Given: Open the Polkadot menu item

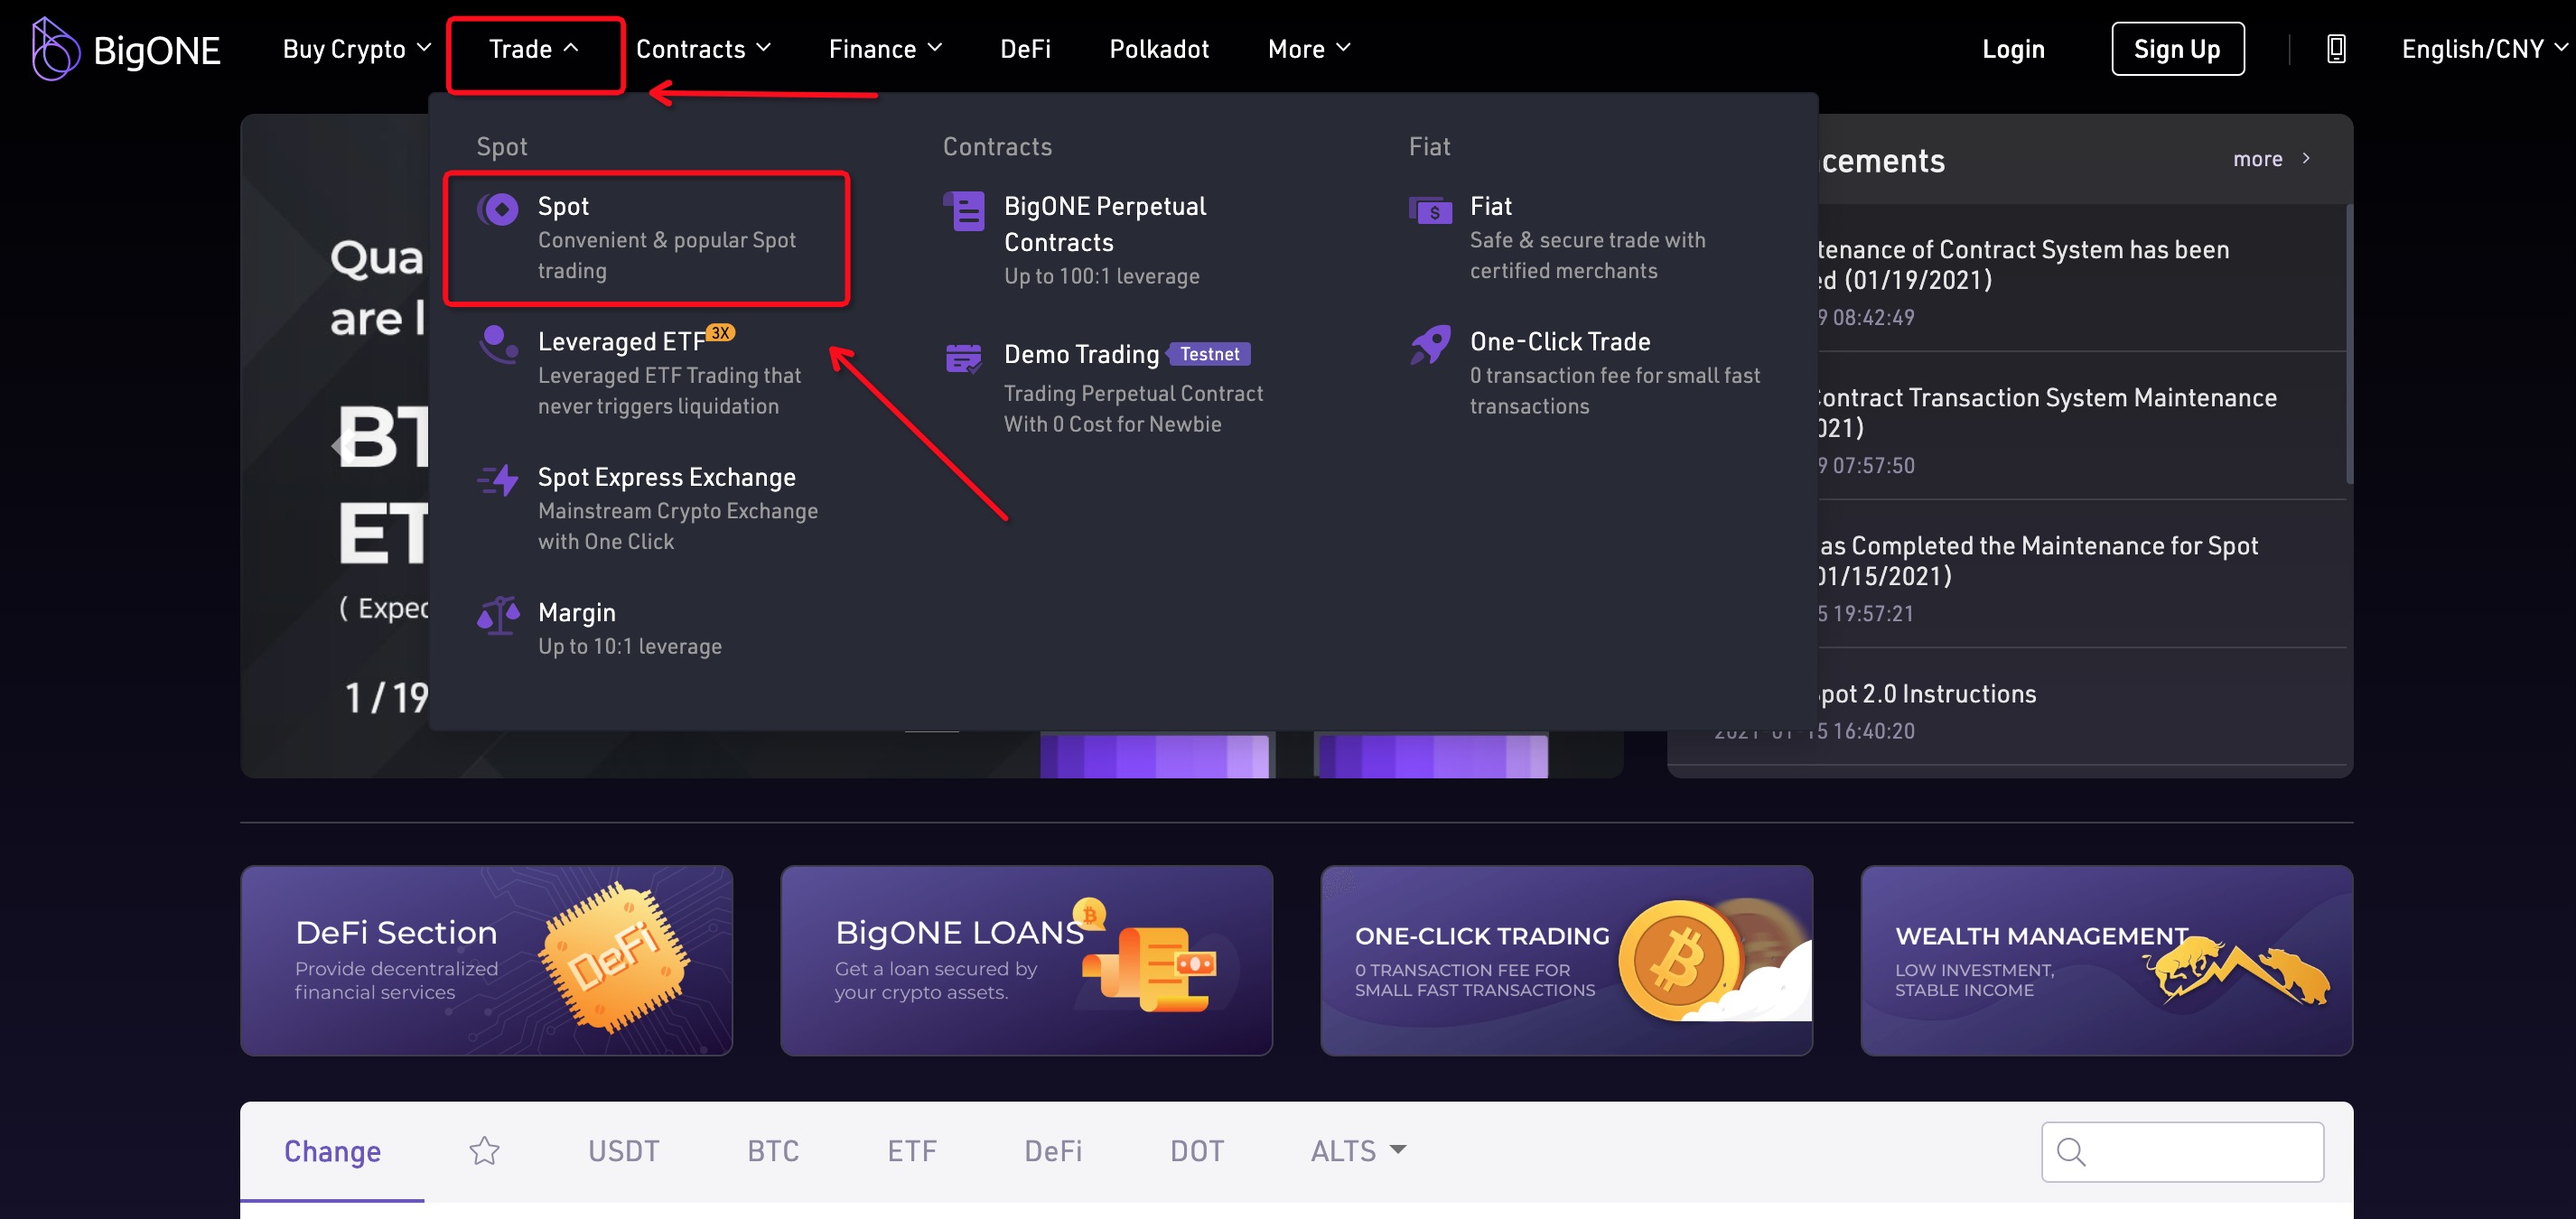Looking at the screenshot, I should coord(1159,49).
